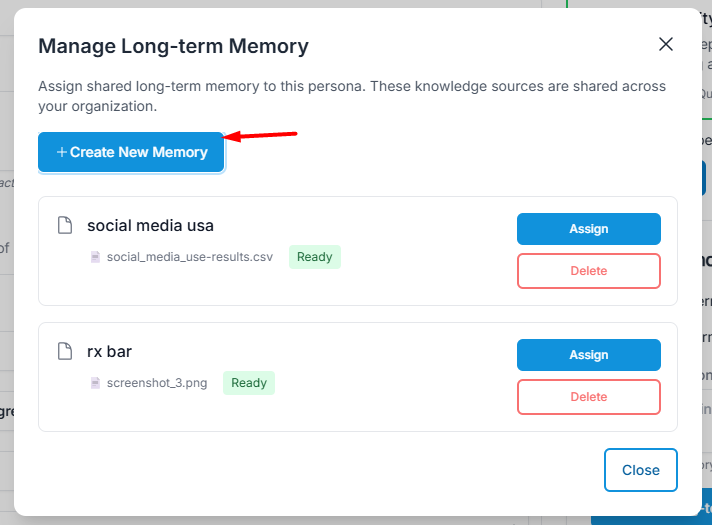This screenshot has height=525, width=712.
Task: Select the rx bar title
Action: pos(109,351)
